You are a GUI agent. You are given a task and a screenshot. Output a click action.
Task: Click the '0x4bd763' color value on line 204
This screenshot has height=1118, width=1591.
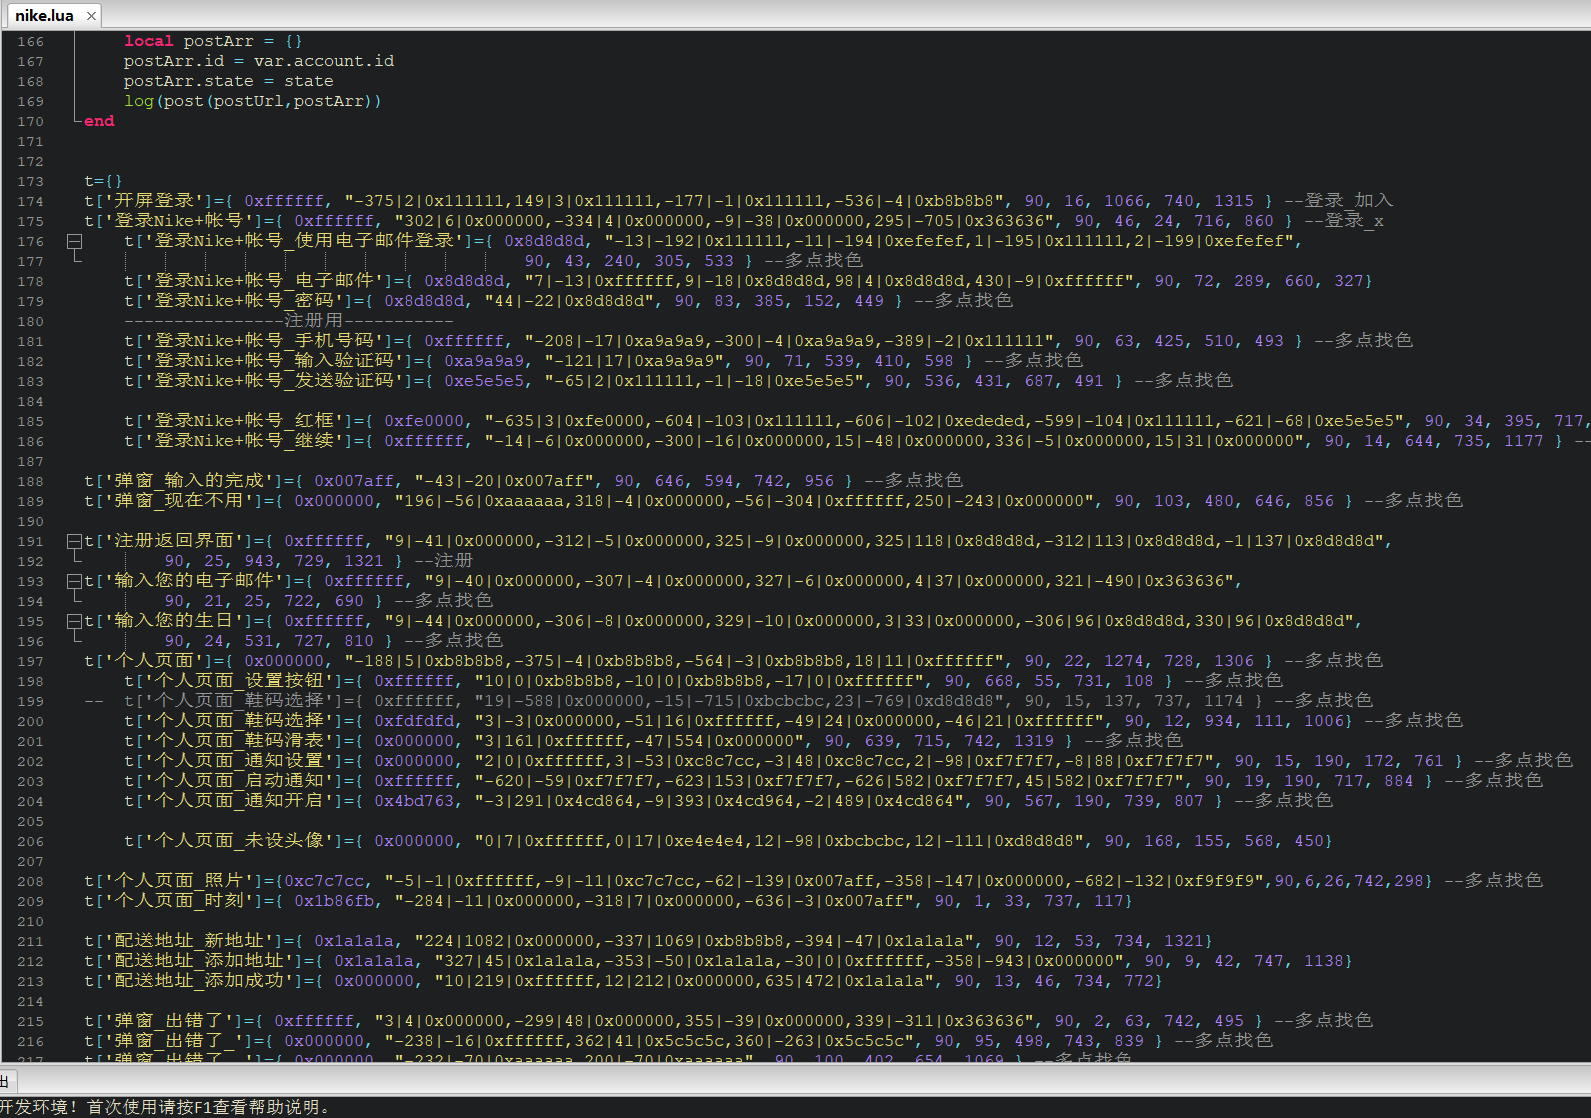414,801
